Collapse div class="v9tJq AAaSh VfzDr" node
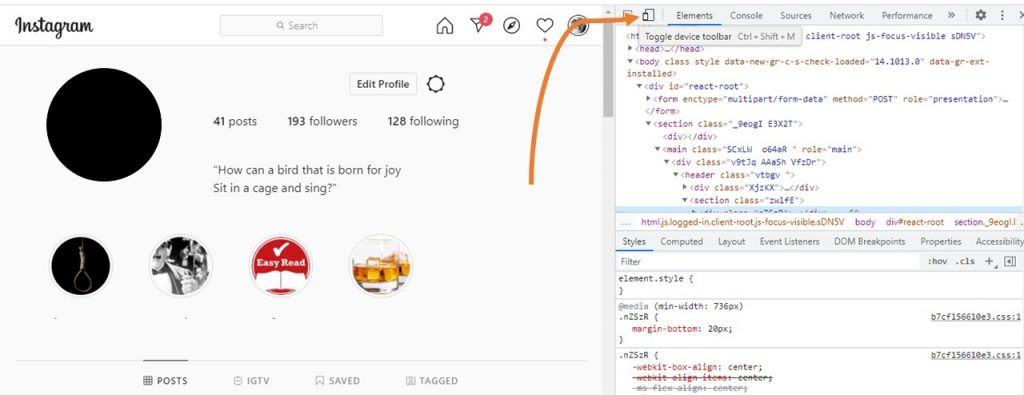 (667, 162)
